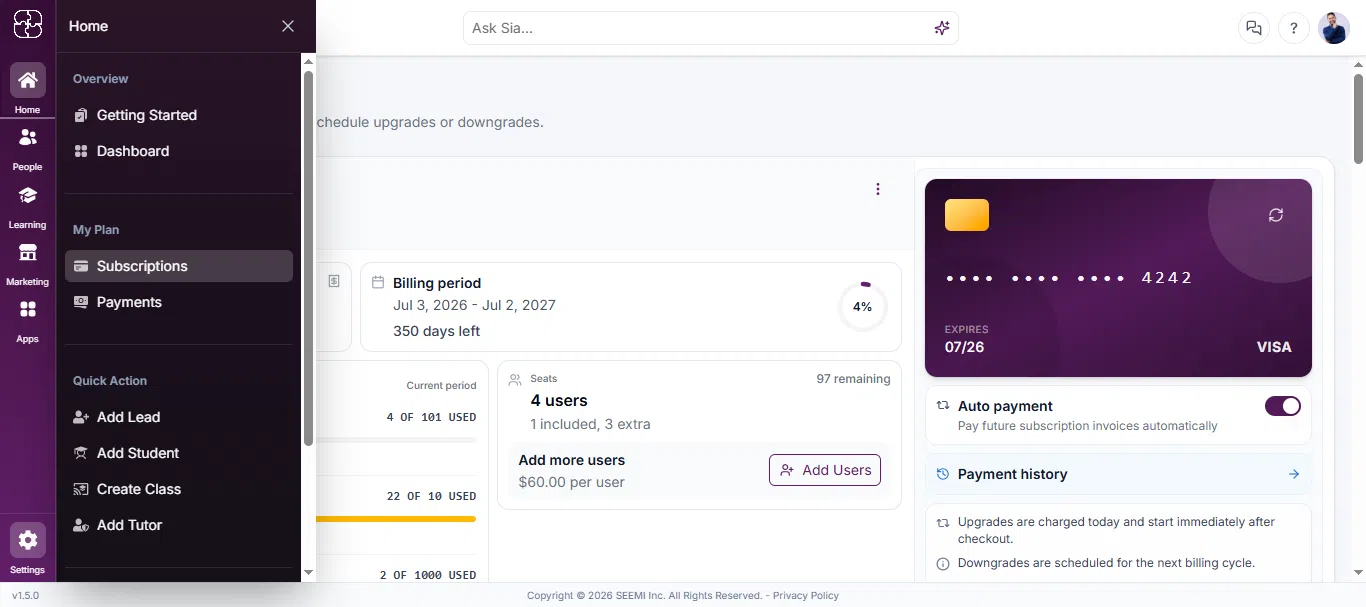1366x607 pixels.
Task: Click the Seats people icon
Action: tap(516, 379)
